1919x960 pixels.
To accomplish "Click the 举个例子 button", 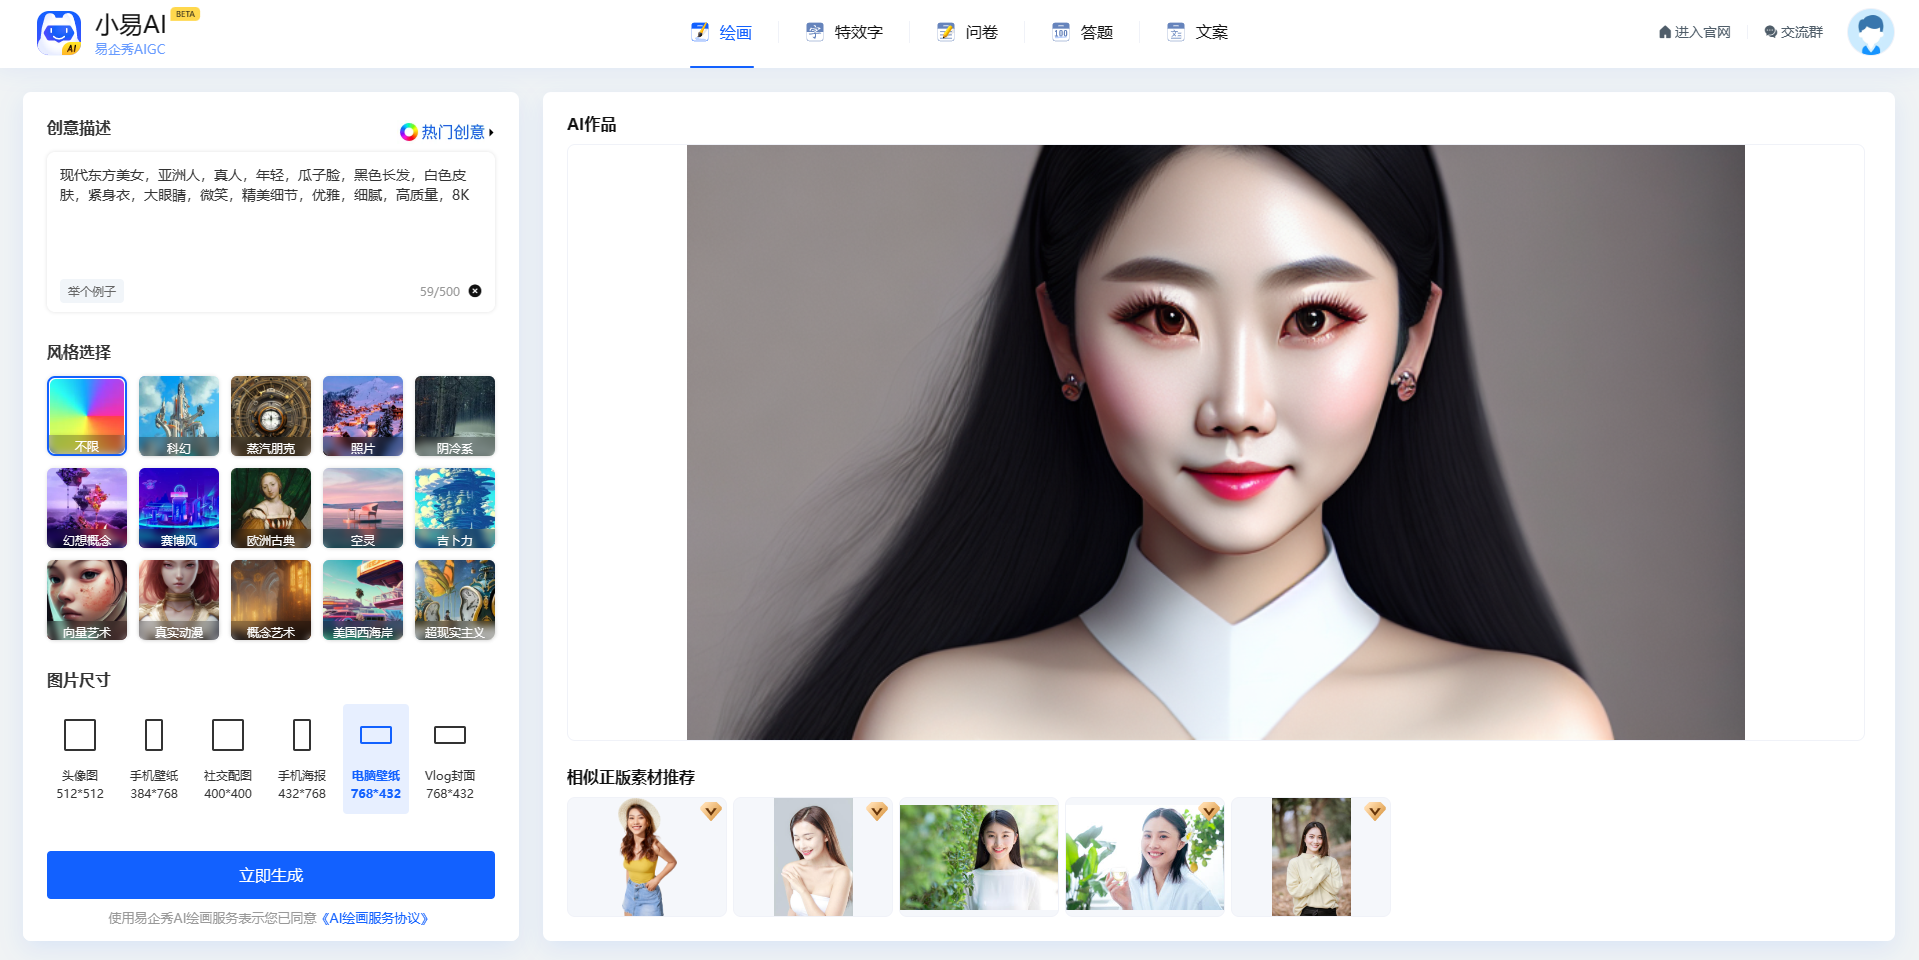I will (92, 291).
